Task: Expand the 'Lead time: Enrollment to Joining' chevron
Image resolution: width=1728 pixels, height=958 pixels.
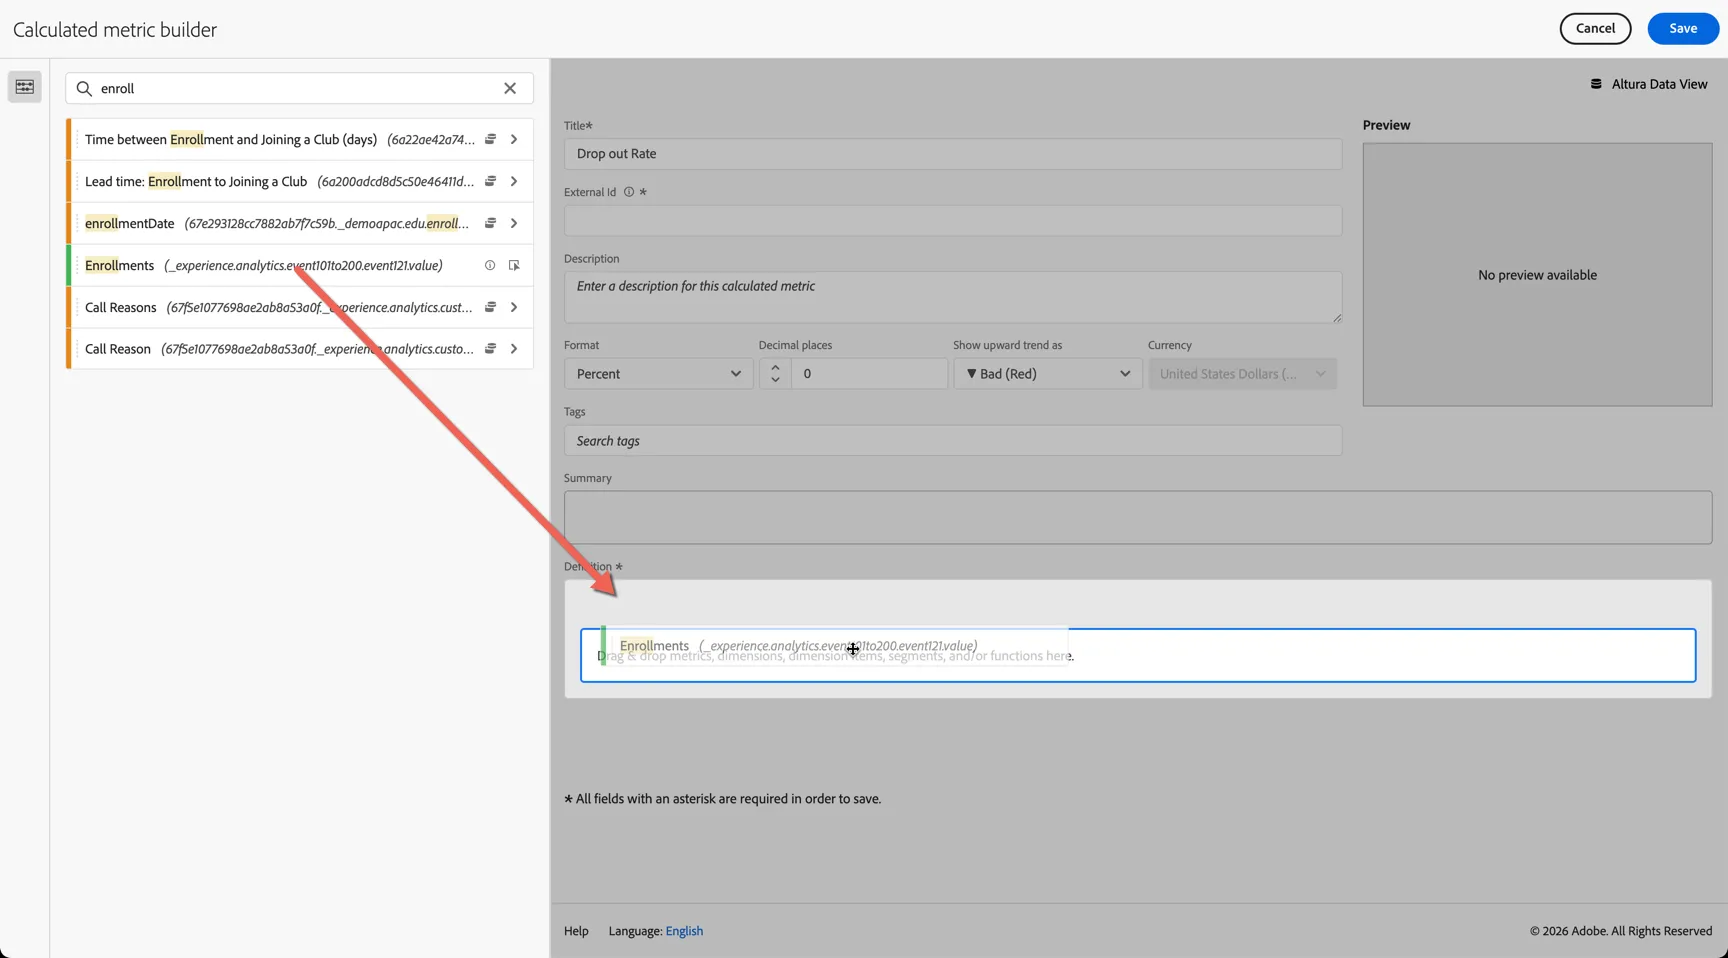Action: pos(514,181)
